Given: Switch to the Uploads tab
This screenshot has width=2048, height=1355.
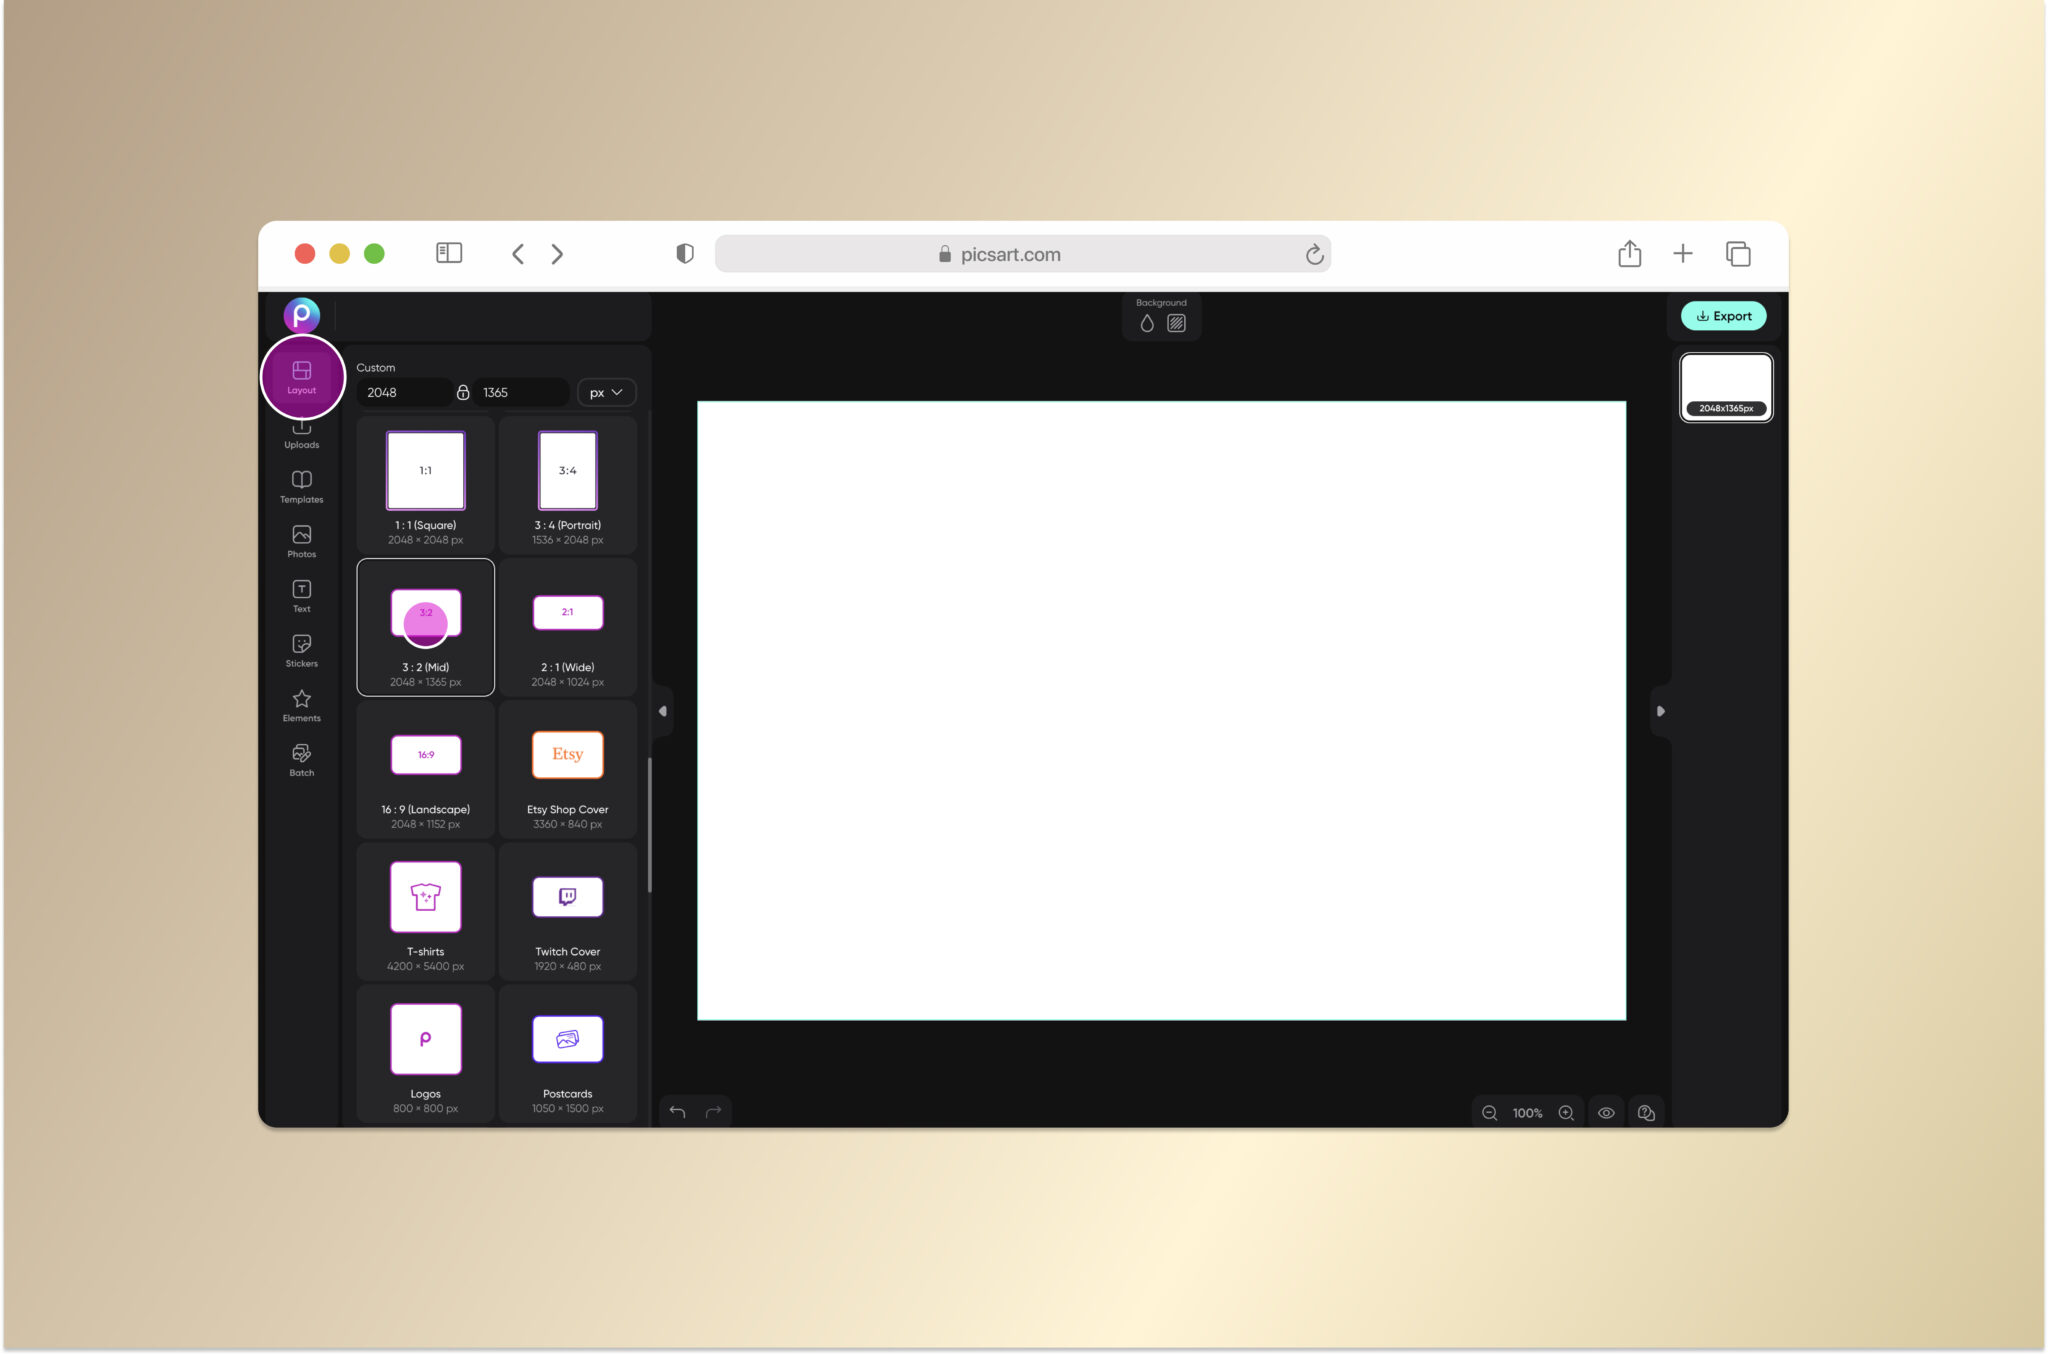Looking at the screenshot, I should pyautogui.click(x=301, y=436).
